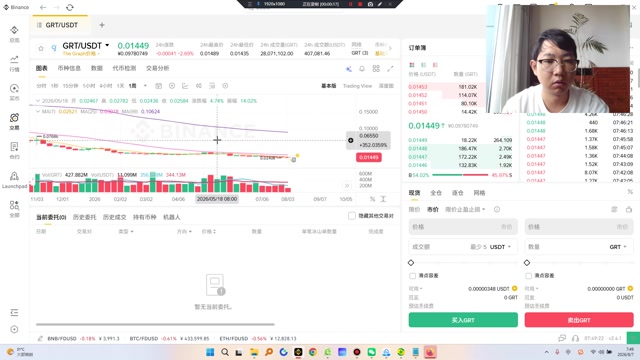The image size is (640, 360).
Task: Open 机器人 trading bots tab
Action: click(171, 217)
